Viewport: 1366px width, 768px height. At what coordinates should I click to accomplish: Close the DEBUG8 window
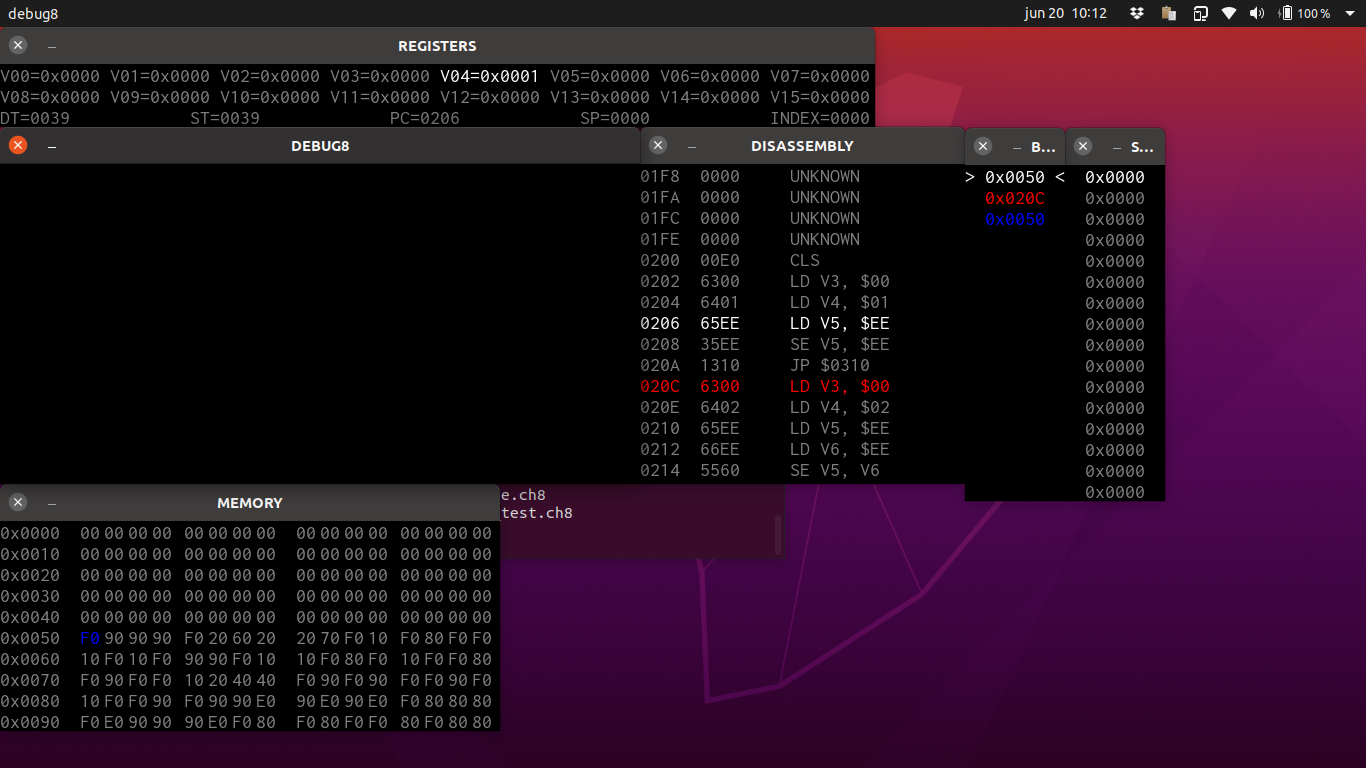tap(18, 145)
